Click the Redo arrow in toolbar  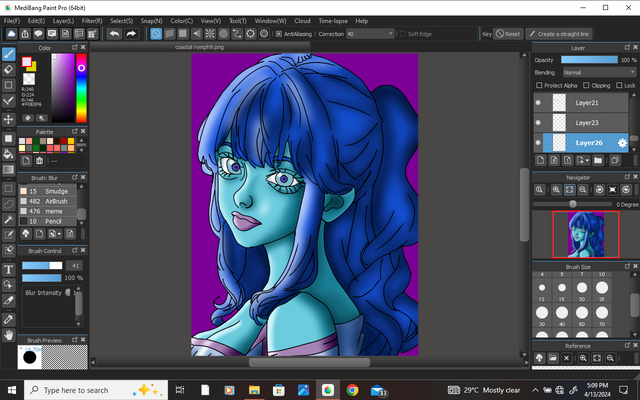coord(131,33)
